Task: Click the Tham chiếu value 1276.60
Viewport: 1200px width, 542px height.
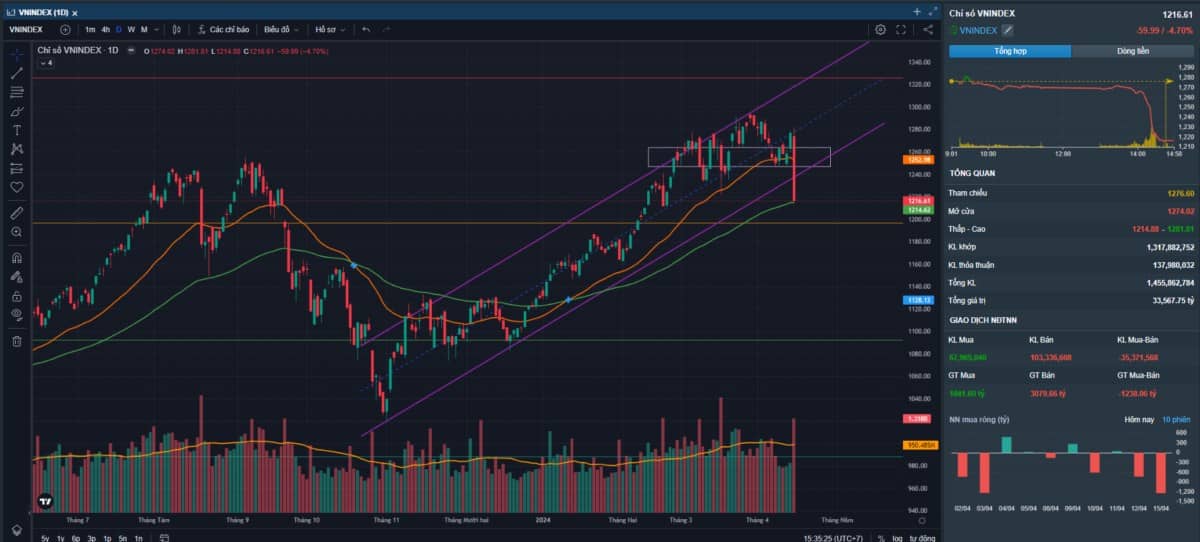Action: coord(1180,192)
